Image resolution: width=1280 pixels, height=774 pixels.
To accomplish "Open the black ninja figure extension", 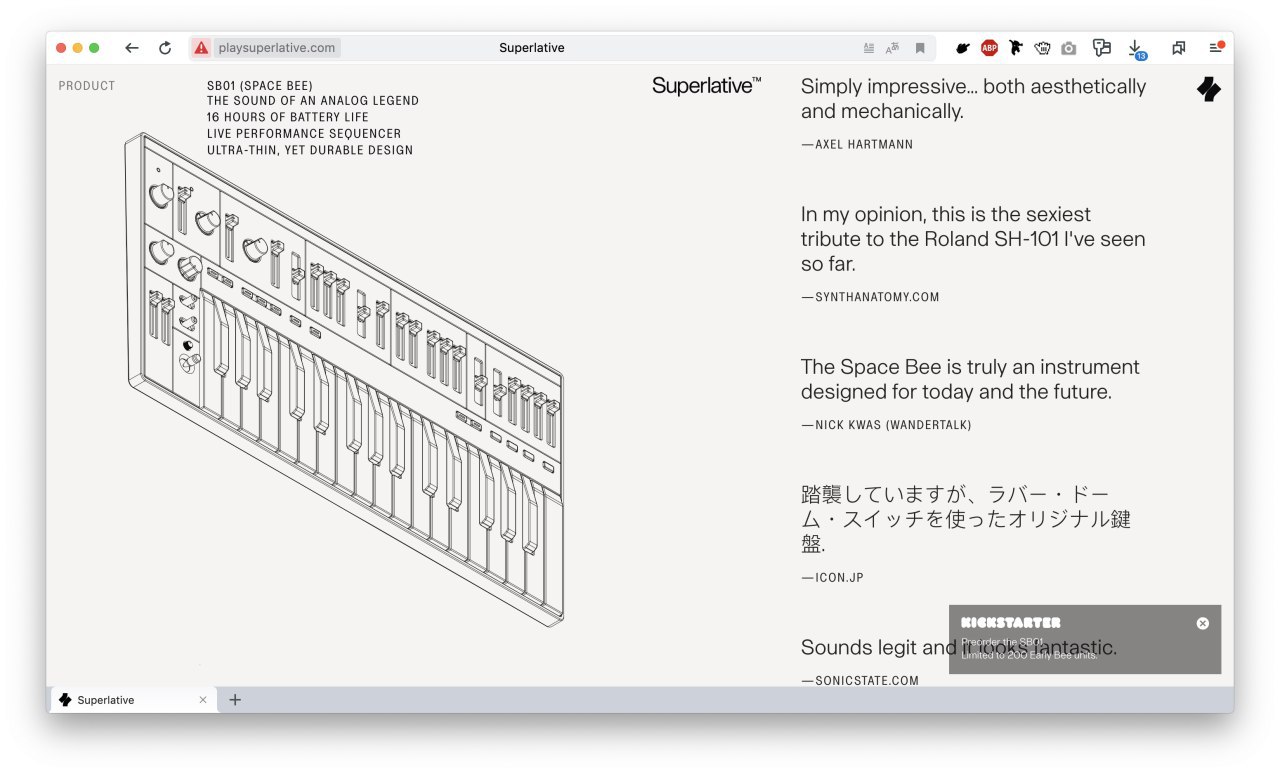I will click(1016, 48).
